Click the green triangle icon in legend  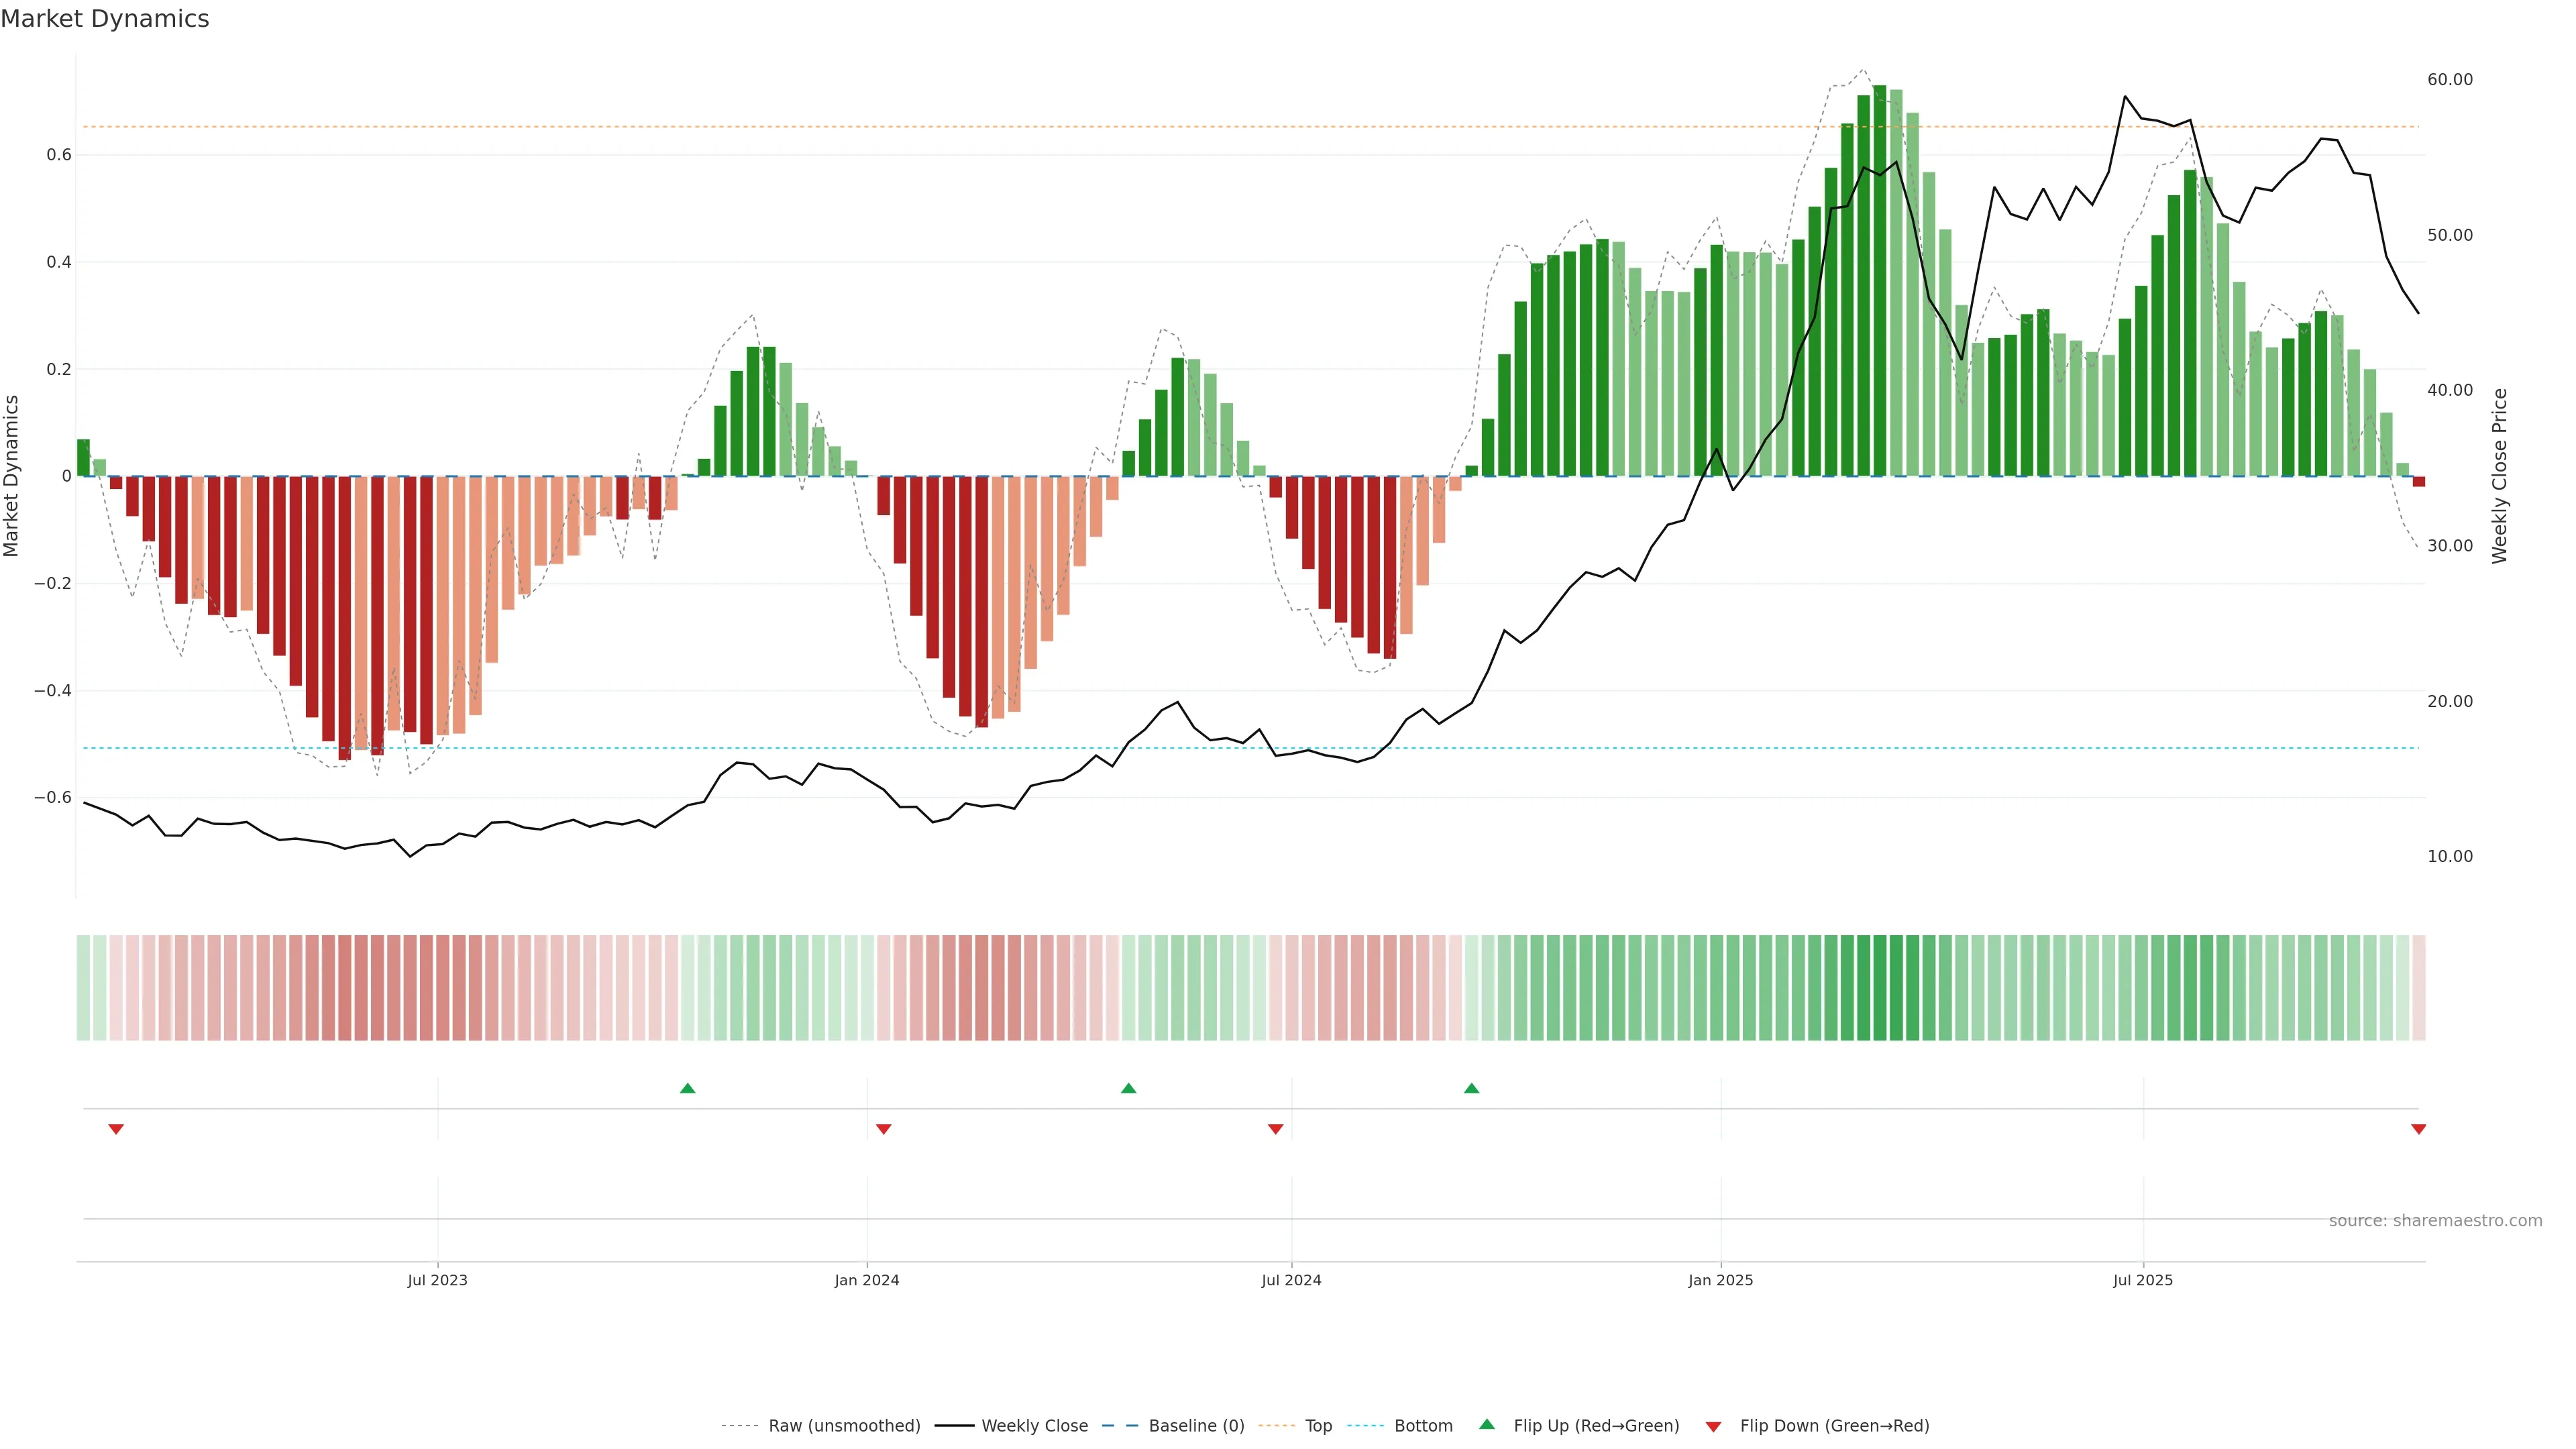(x=1487, y=1424)
